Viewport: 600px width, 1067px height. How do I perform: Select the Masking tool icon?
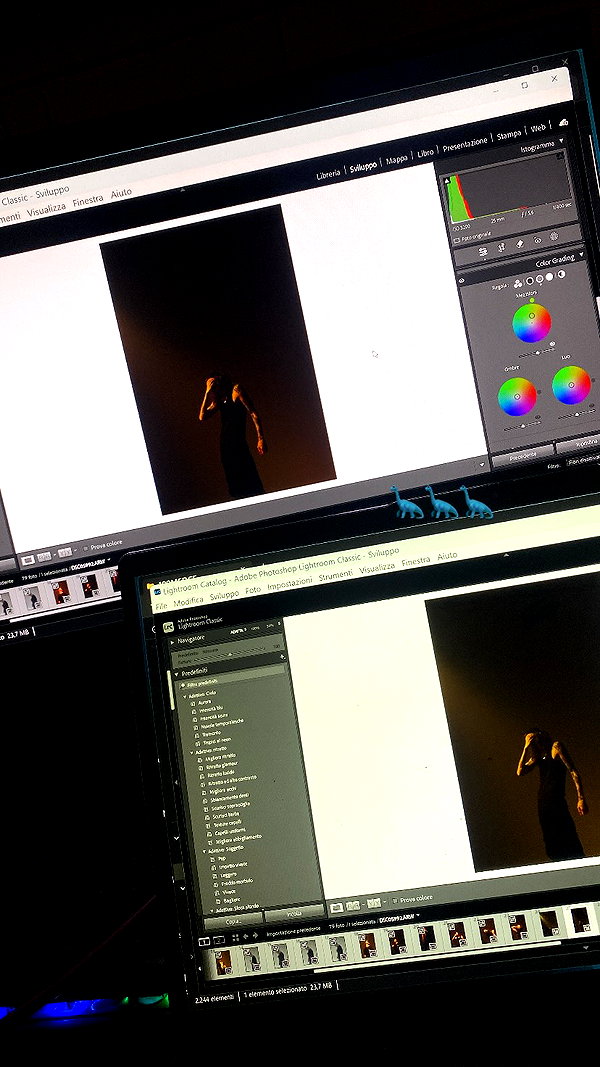(x=554, y=236)
